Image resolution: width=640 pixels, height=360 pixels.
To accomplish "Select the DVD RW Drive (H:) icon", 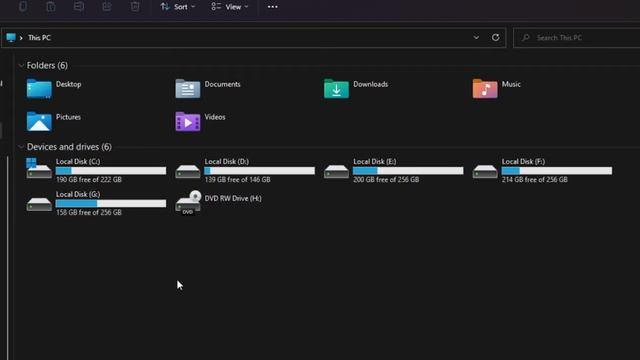I will click(x=188, y=202).
